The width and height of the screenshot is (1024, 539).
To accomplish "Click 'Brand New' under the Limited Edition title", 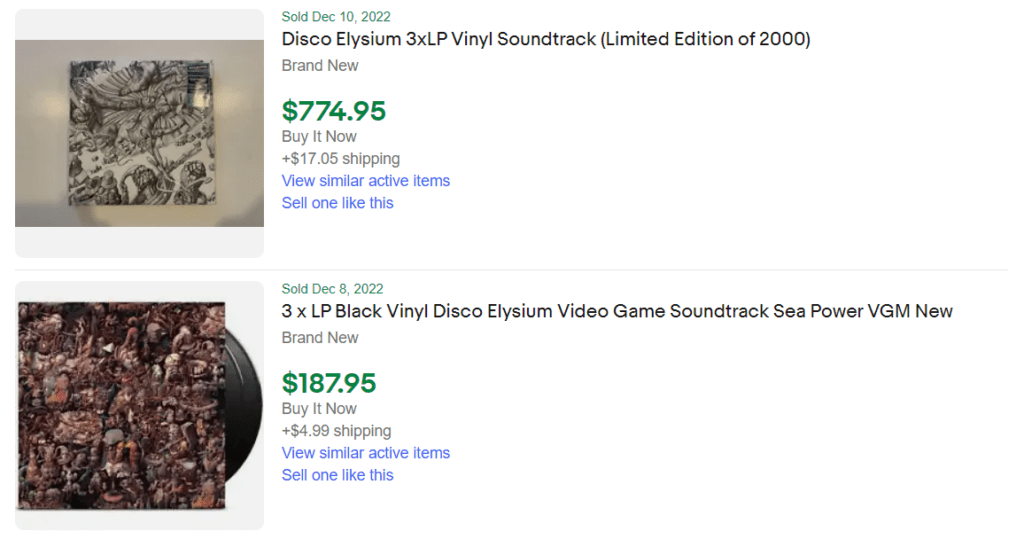I will [x=320, y=66].
